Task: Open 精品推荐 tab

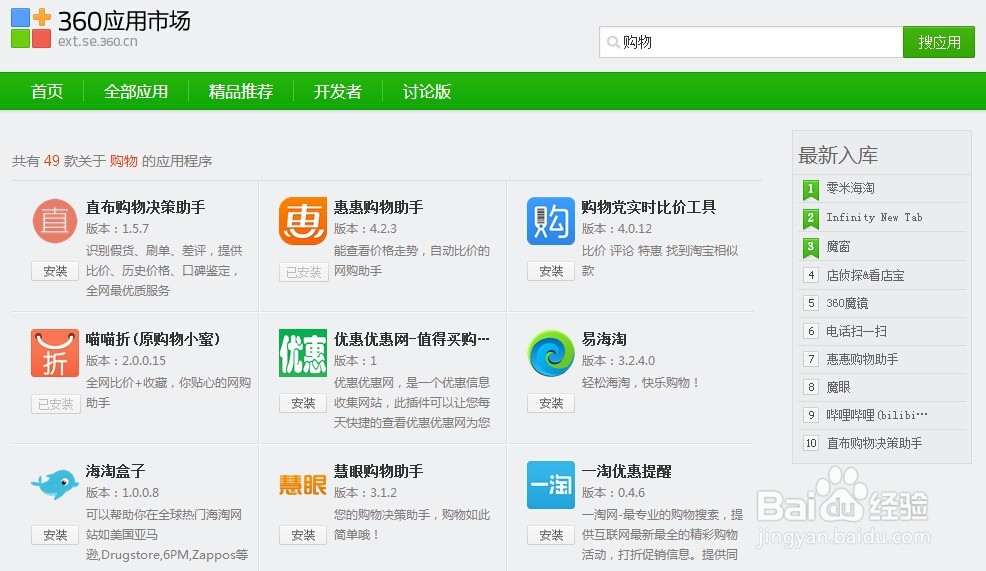Action: [x=241, y=91]
